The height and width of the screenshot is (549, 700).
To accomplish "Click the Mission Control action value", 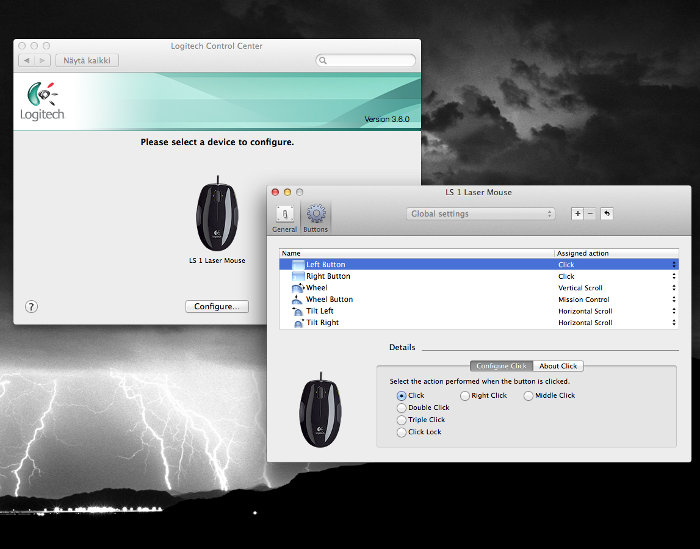I will 583,299.
